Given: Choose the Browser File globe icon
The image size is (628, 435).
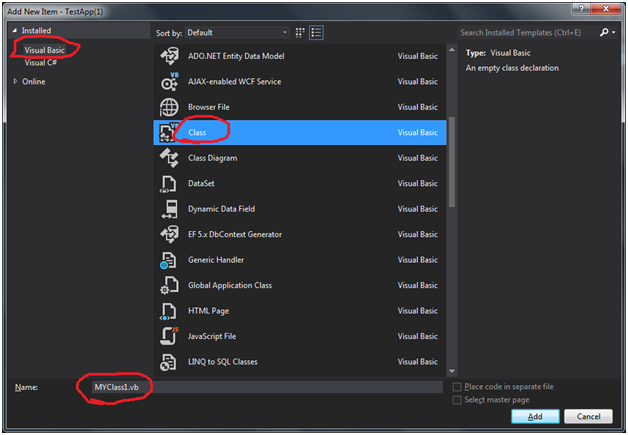Looking at the screenshot, I should point(169,107).
